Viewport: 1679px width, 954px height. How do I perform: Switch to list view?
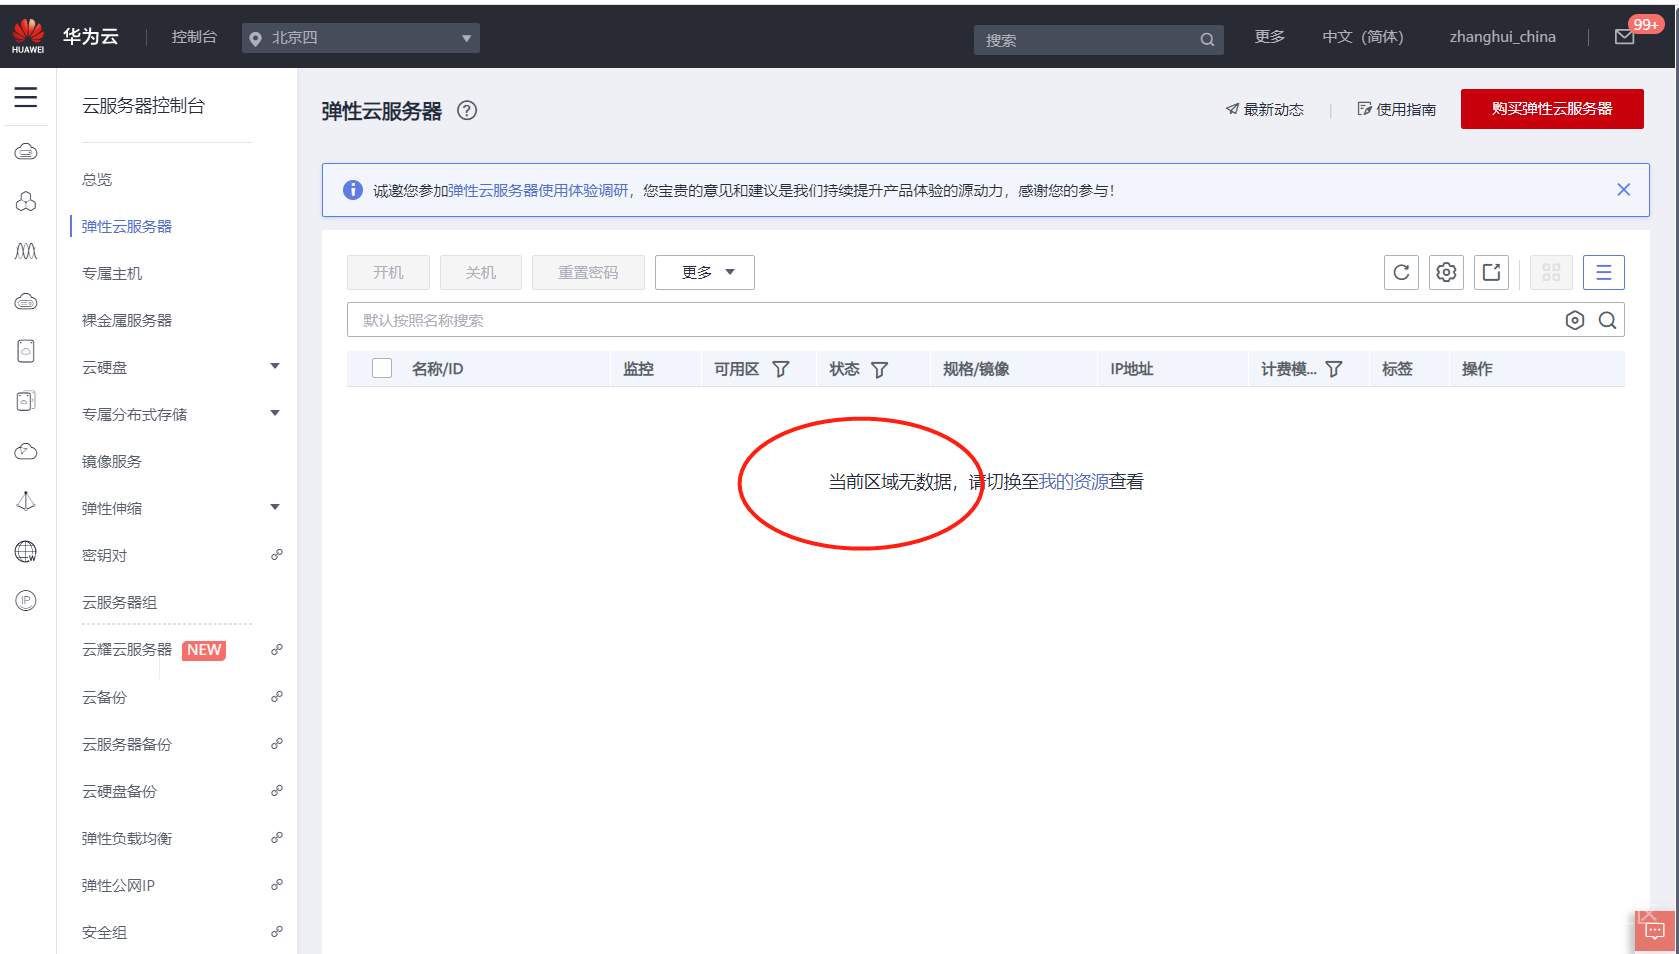tap(1604, 272)
